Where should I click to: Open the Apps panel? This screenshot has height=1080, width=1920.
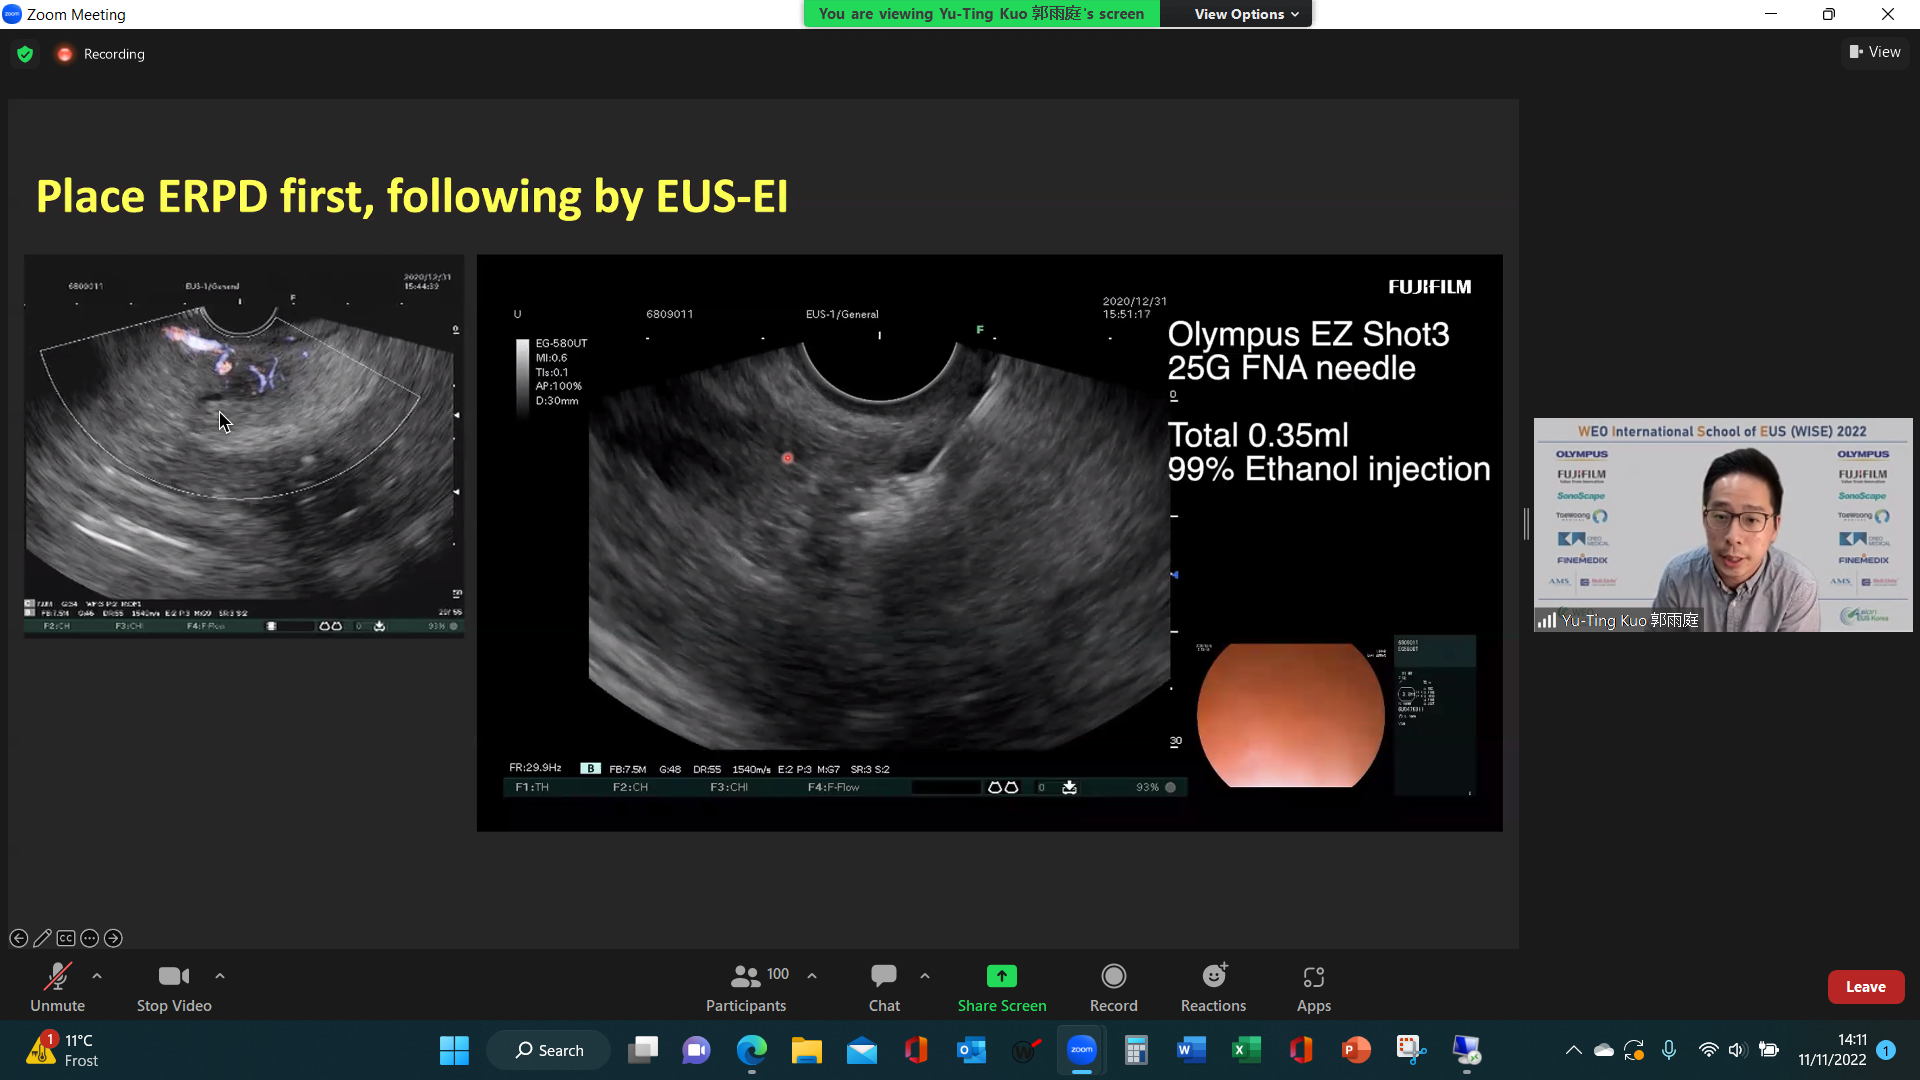1313,986
